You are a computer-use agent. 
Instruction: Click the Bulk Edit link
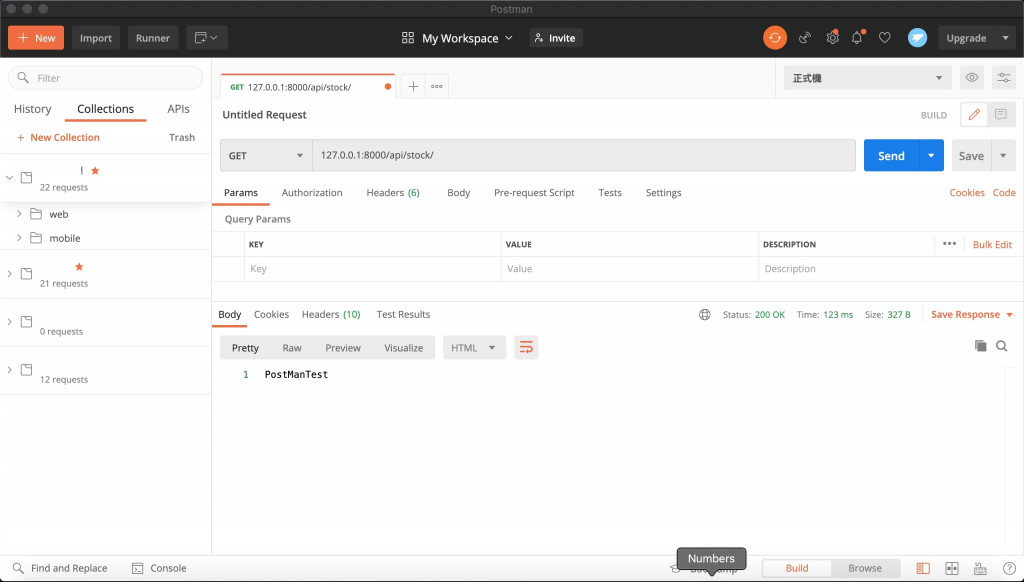(992, 244)
